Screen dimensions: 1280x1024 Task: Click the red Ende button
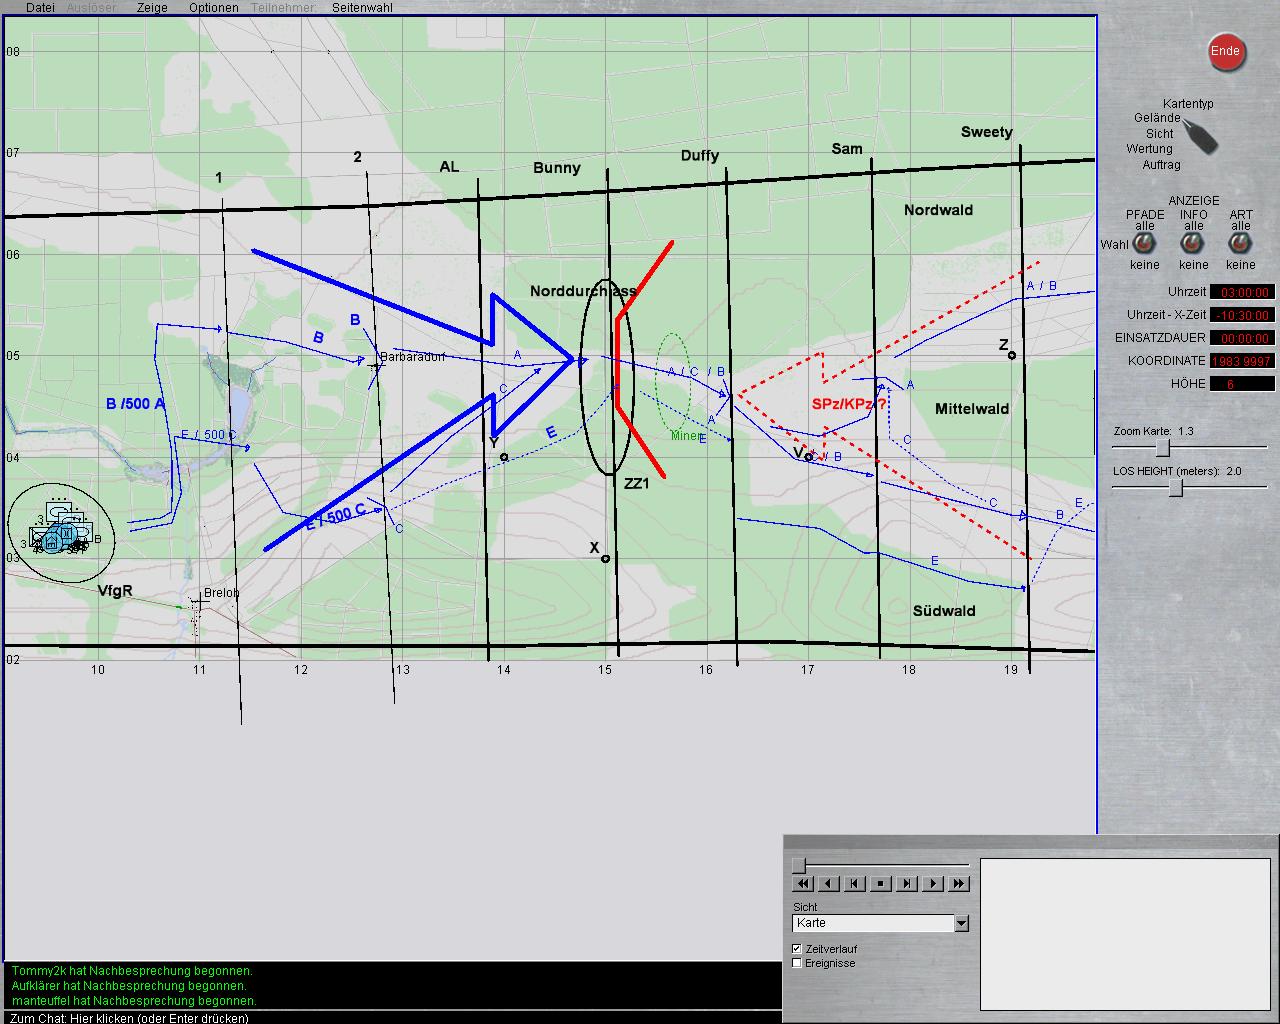click(1225, 52)
